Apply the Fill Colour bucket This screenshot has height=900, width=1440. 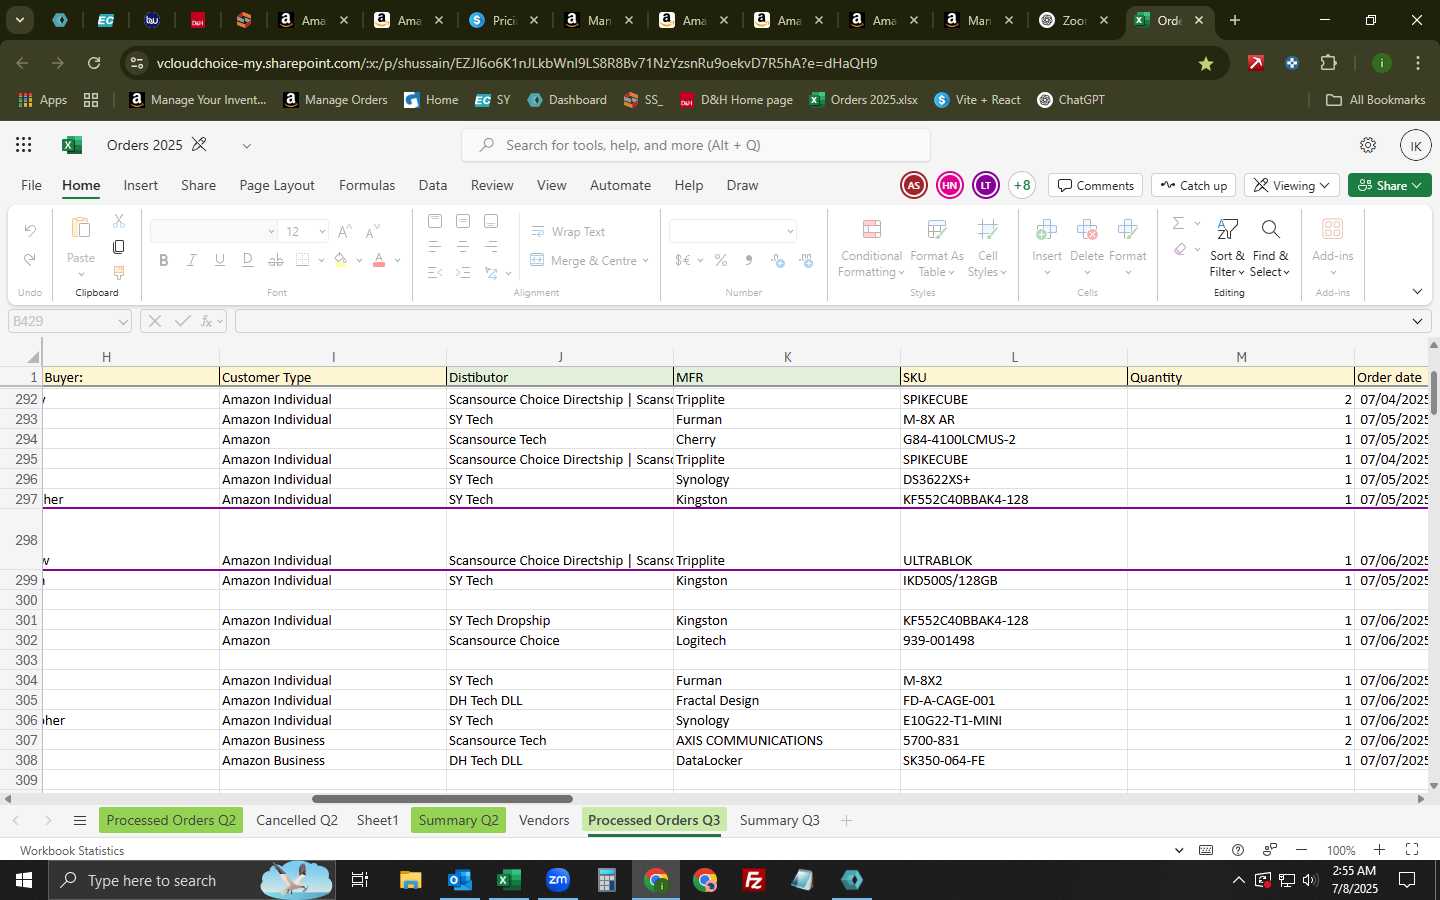coord(341,261)
